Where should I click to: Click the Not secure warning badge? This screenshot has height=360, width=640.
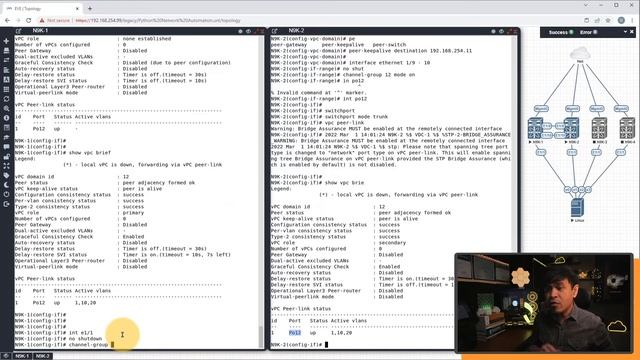[54, 20]
